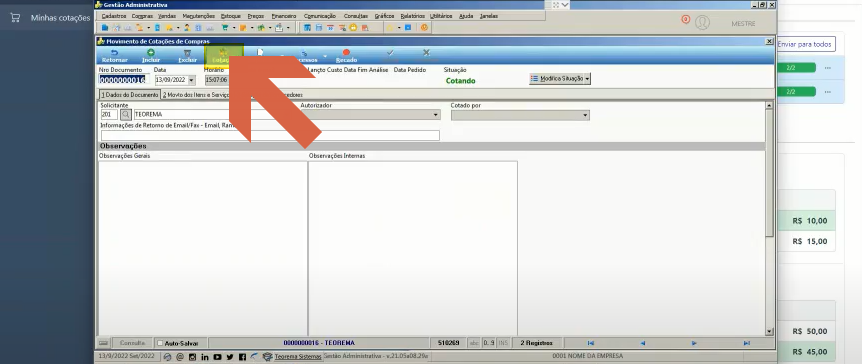This screenshot has height=364, width=862.
Task: Click the Solicitante code field 201
Action: click(x=109, y=114)
